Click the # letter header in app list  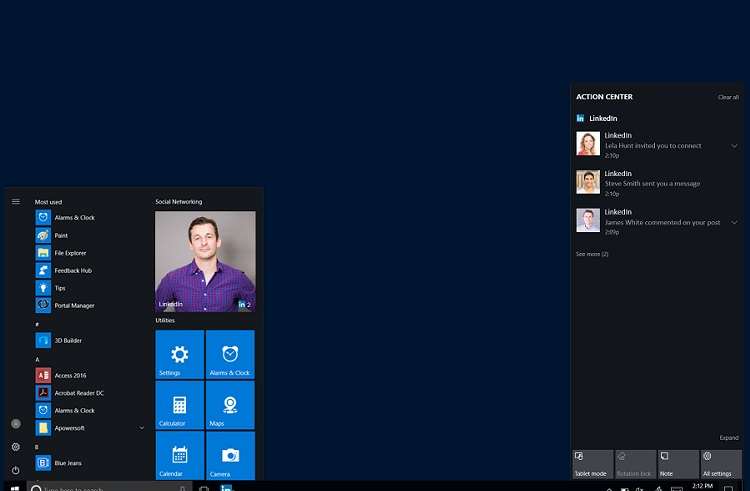[x=37, y=324]
